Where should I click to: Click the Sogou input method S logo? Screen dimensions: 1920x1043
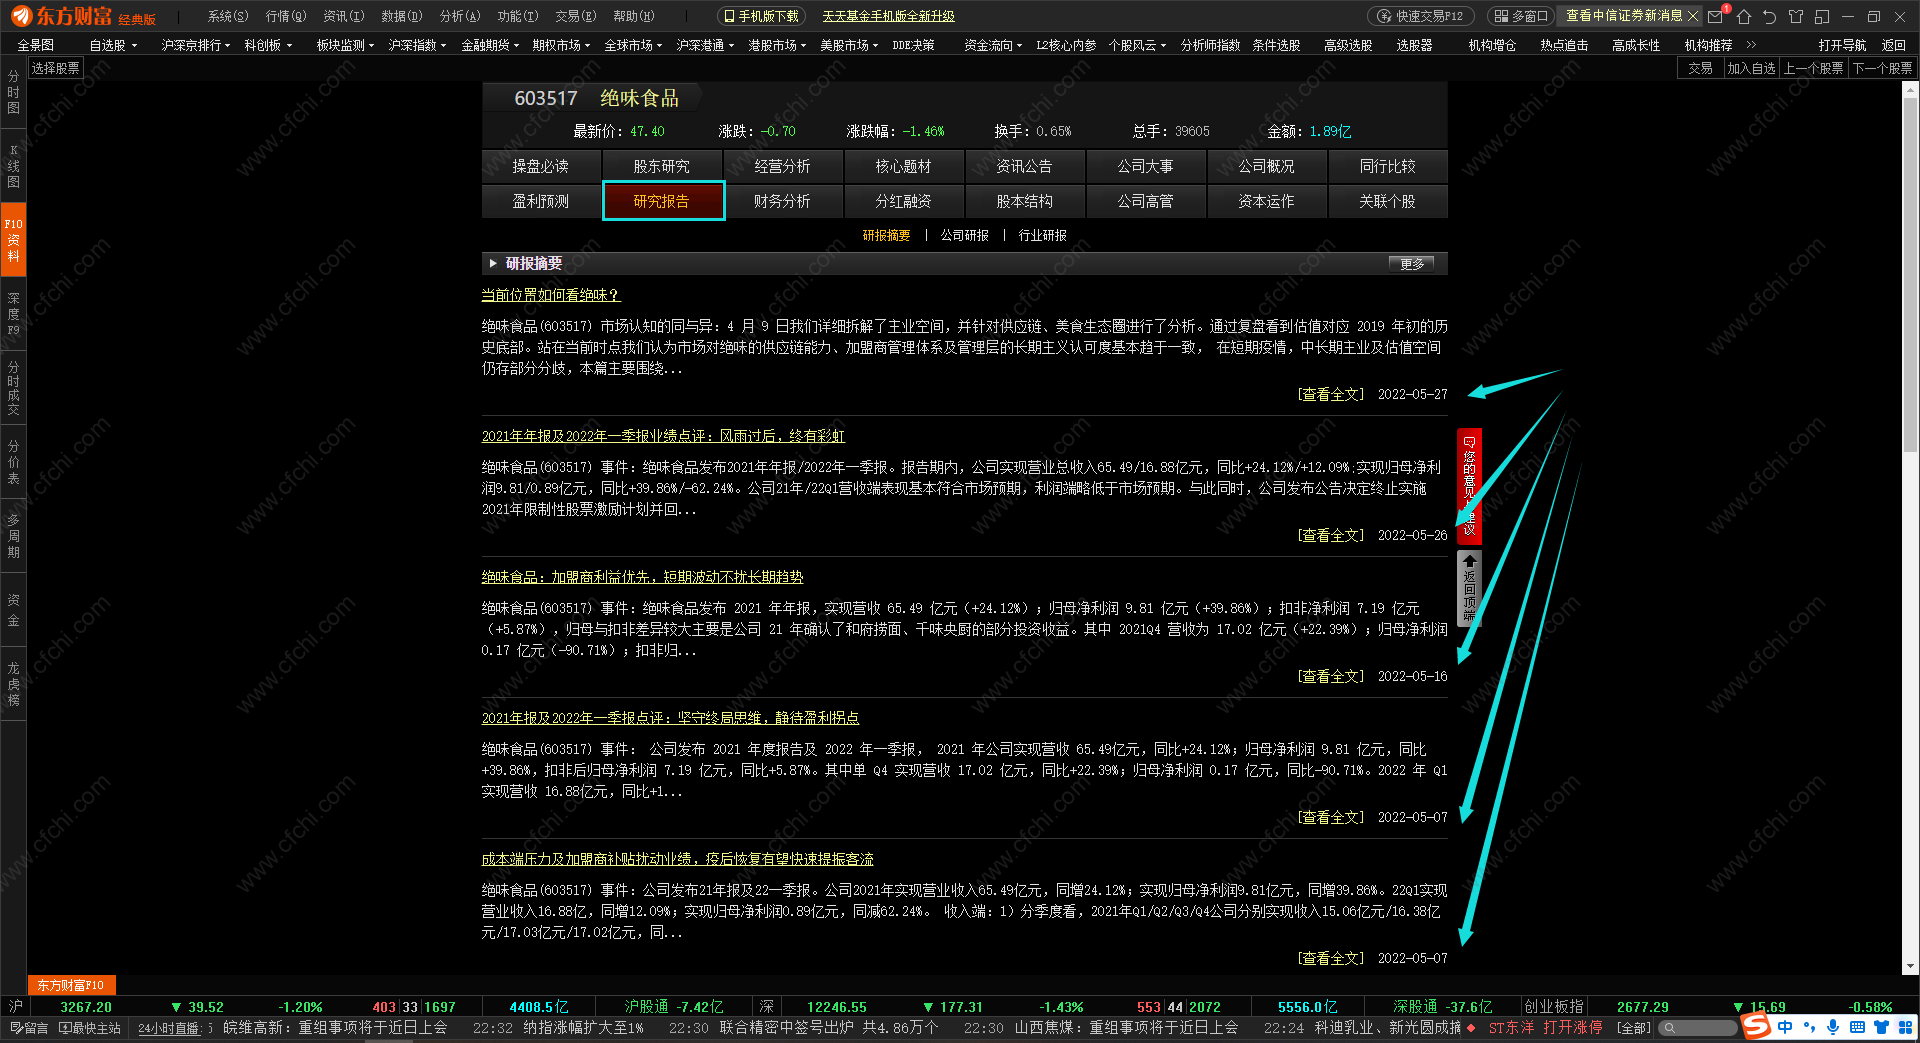point(1755,1026)
